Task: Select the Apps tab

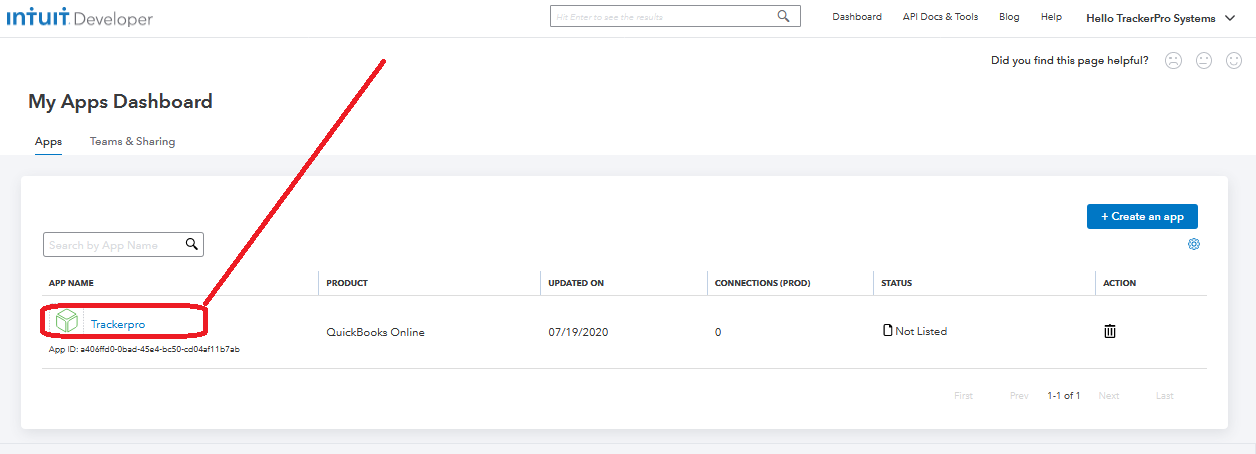Action: point(48,142)
